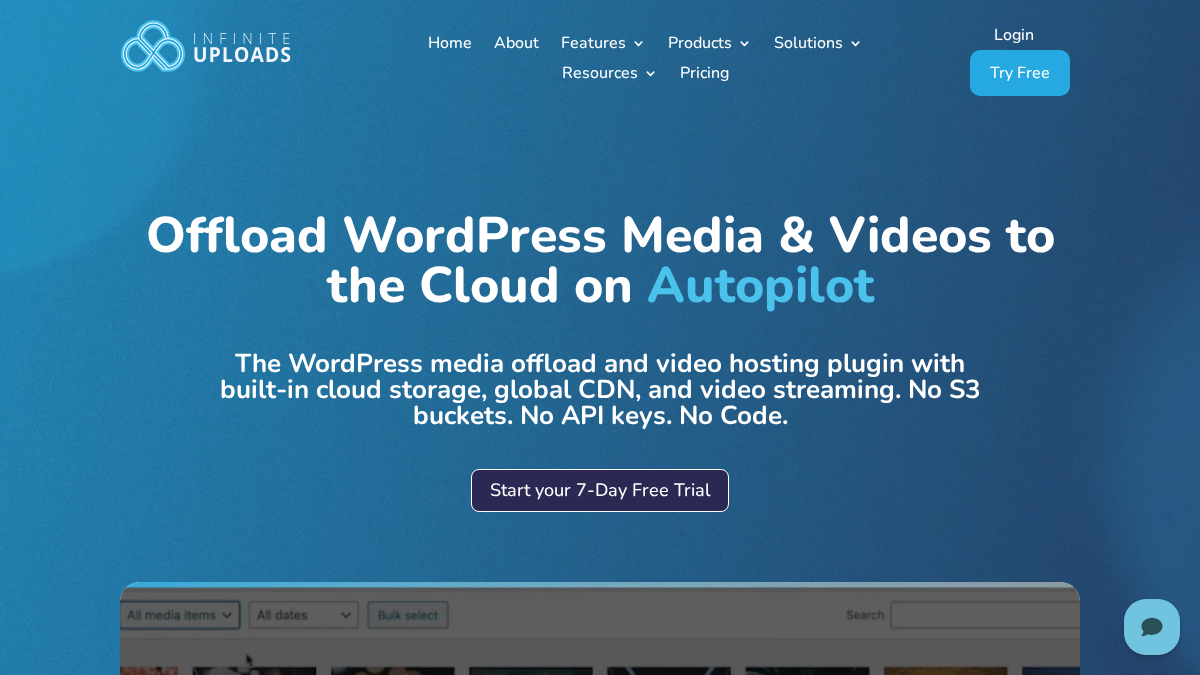This screenshot has height=675, width=1200.
Task: Click the Try Free button
Action: [1020, 73]
